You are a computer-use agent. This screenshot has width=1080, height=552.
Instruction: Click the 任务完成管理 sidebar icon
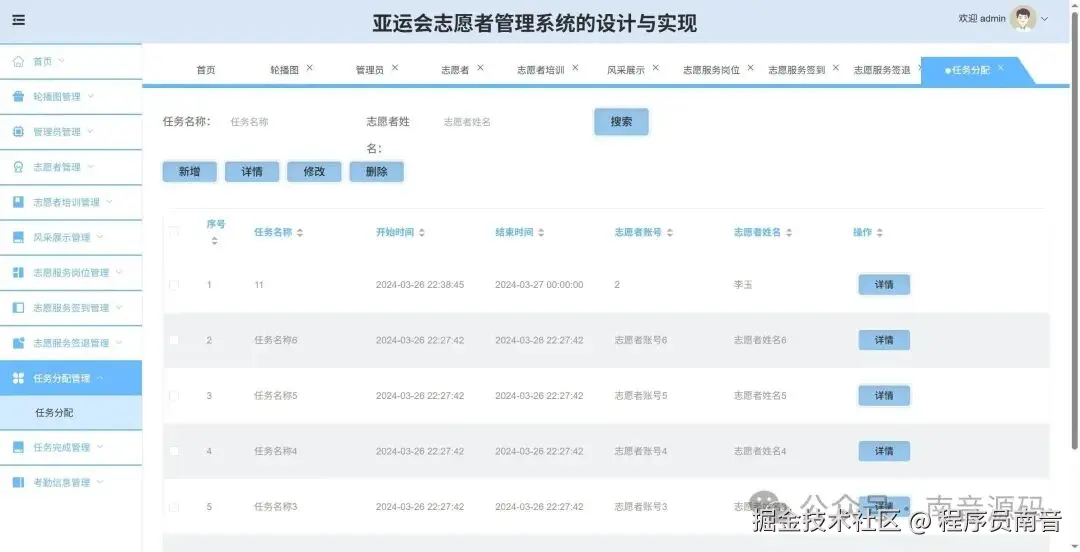pos(19,447)
